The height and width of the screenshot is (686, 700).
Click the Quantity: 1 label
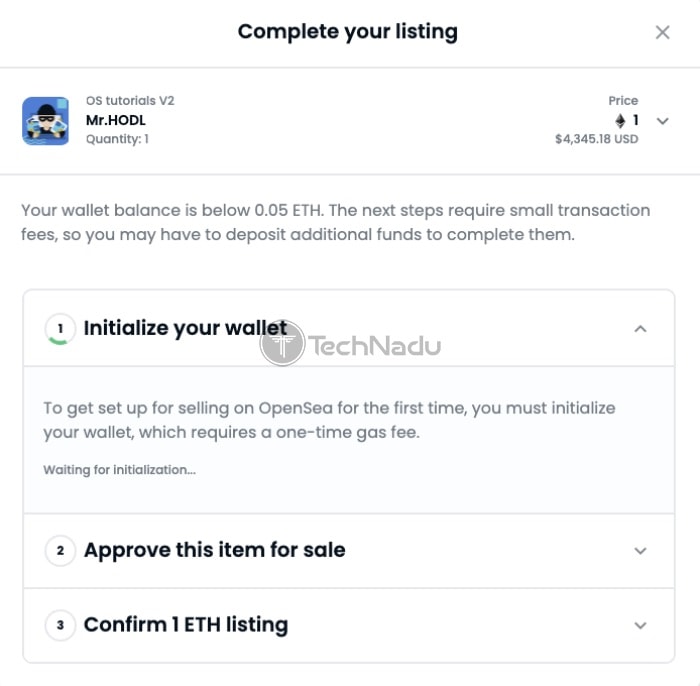(x=117, y=139)
